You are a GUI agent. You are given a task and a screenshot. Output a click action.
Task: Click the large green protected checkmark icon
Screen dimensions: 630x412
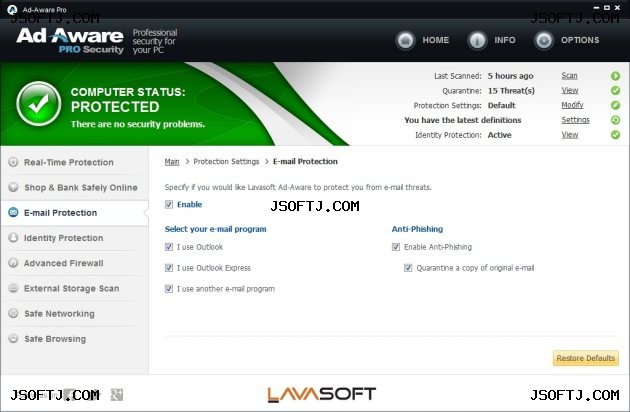(x=39, y=104)
